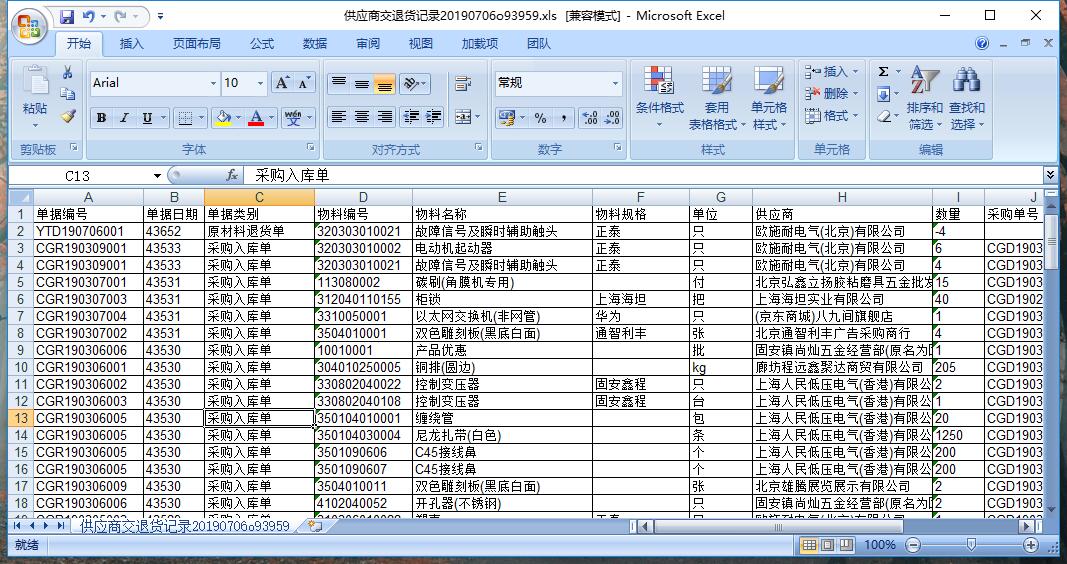Click the AutoSum sigma icon

click(x=883, y=72)
